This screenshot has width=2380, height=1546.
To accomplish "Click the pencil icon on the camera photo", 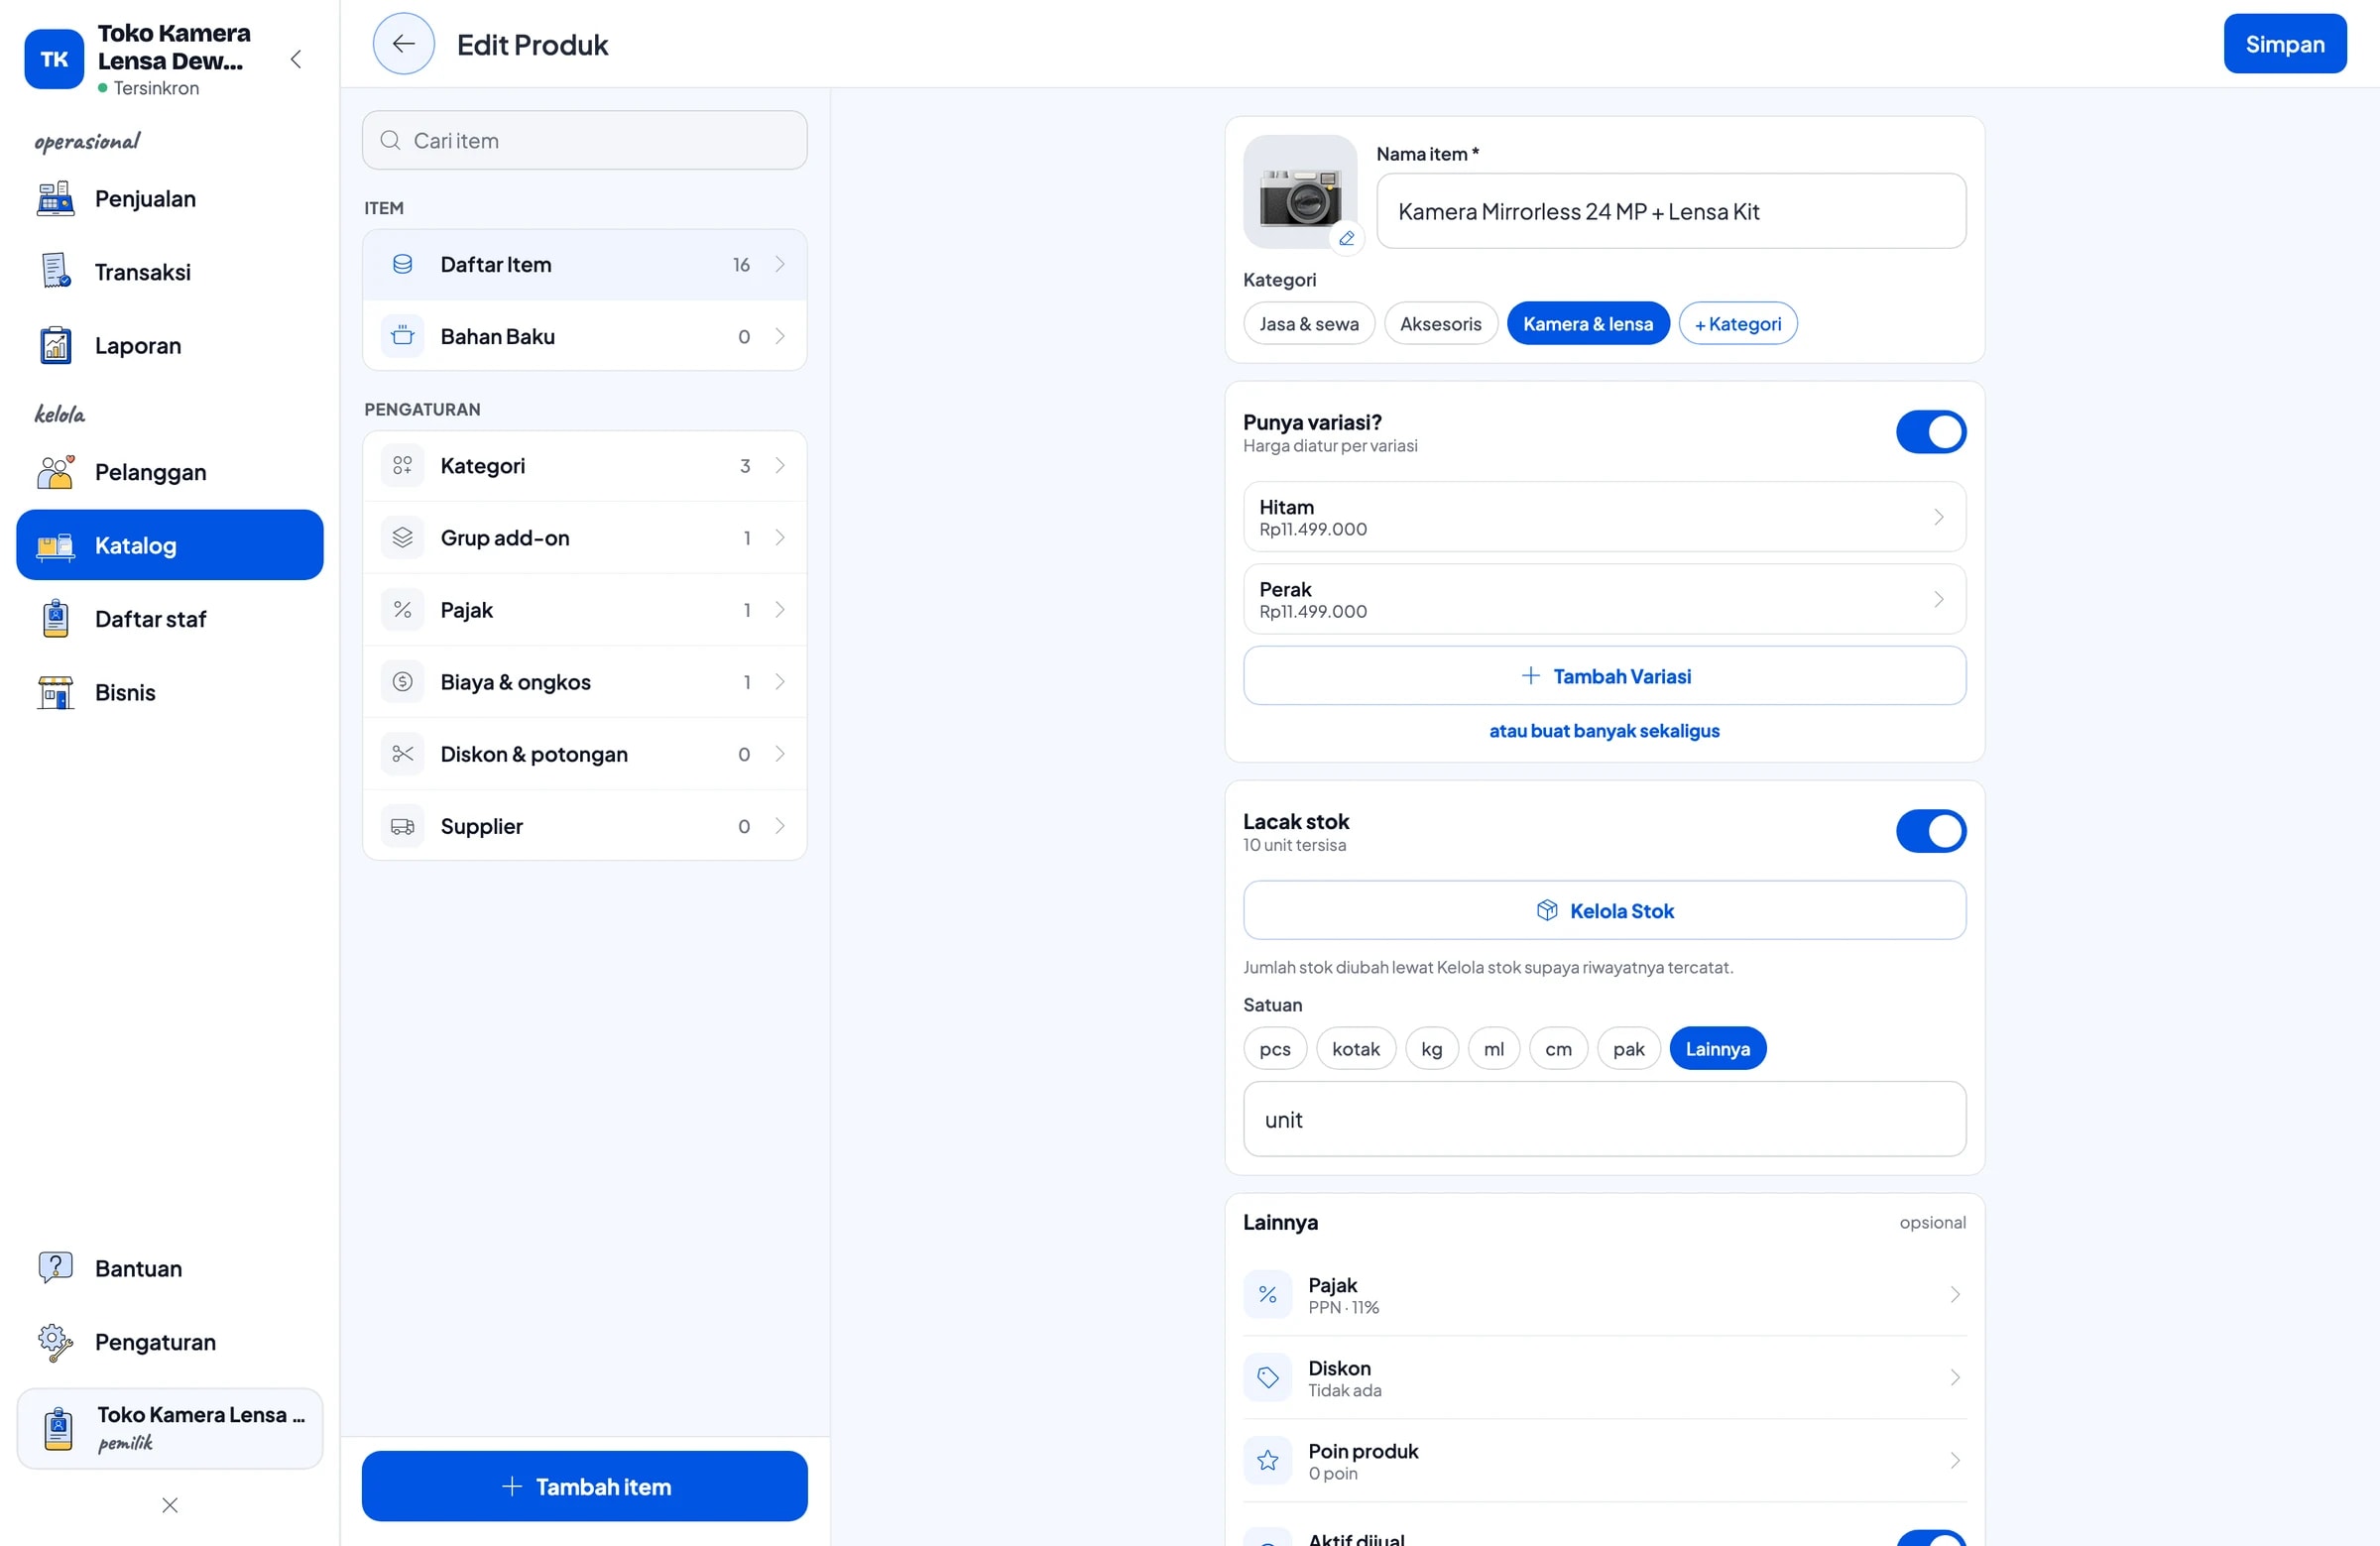I will [1347, 238].
